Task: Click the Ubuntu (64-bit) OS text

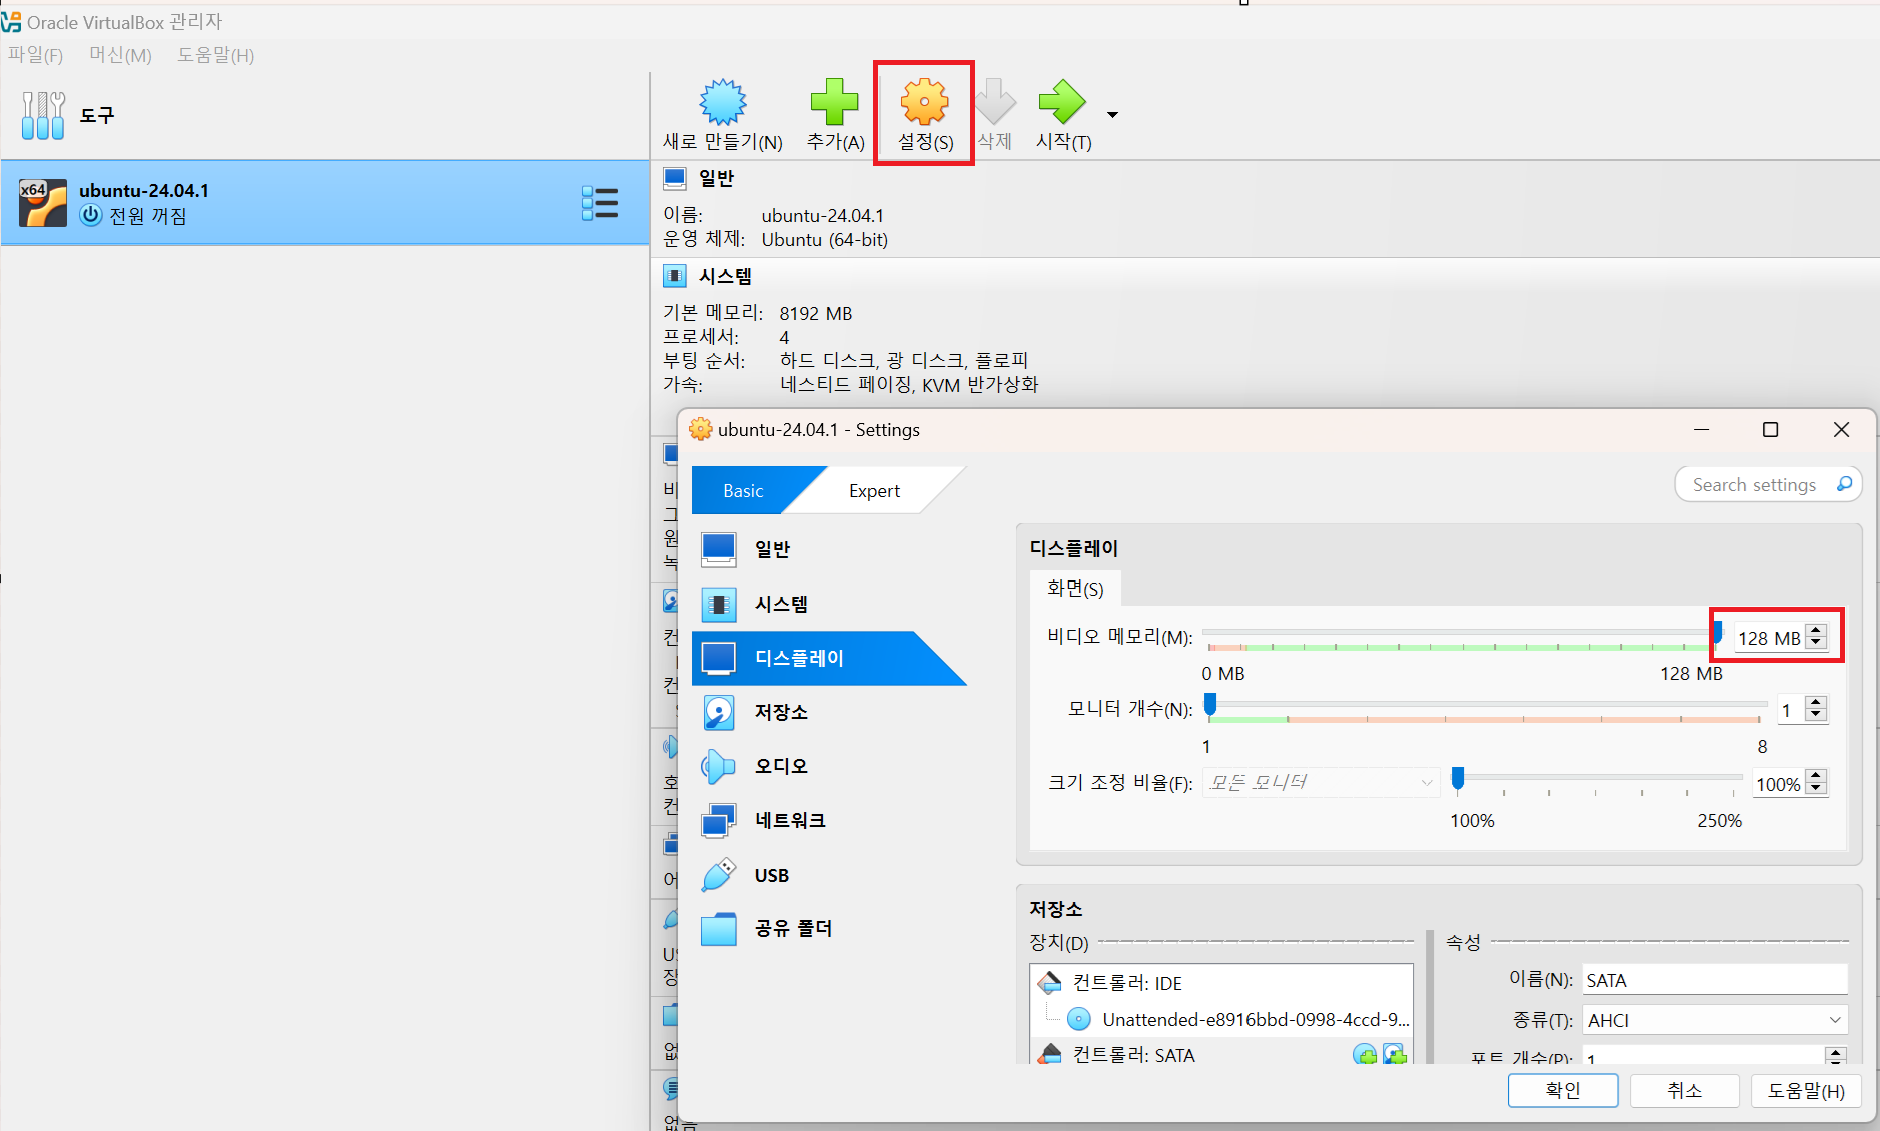Action: 825,239
